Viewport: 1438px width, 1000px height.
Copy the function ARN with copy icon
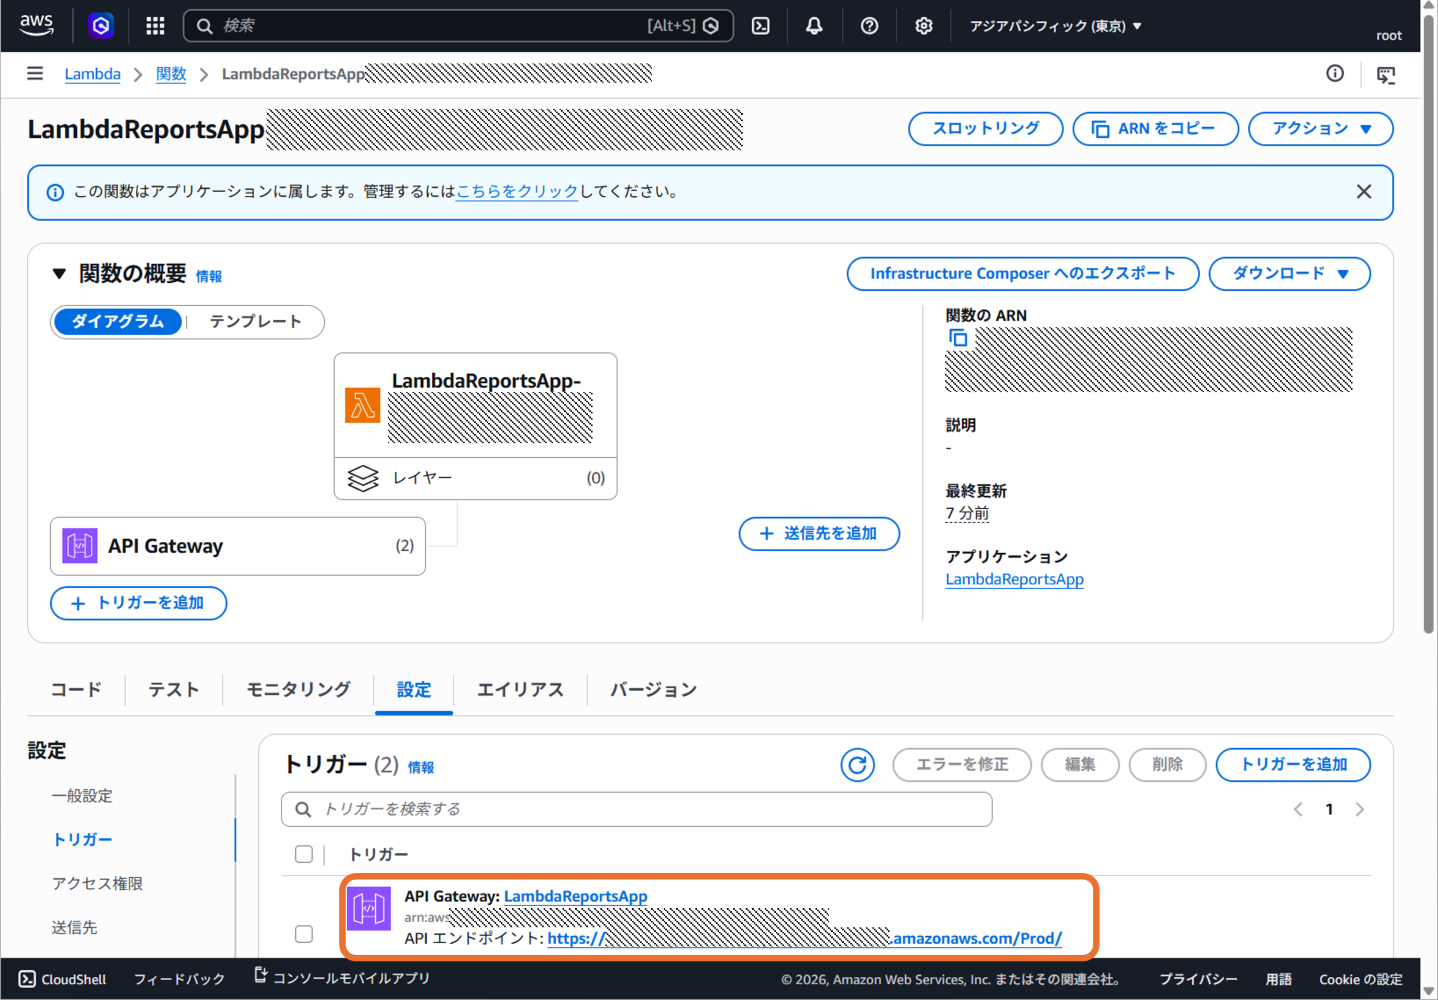[958, 338]
